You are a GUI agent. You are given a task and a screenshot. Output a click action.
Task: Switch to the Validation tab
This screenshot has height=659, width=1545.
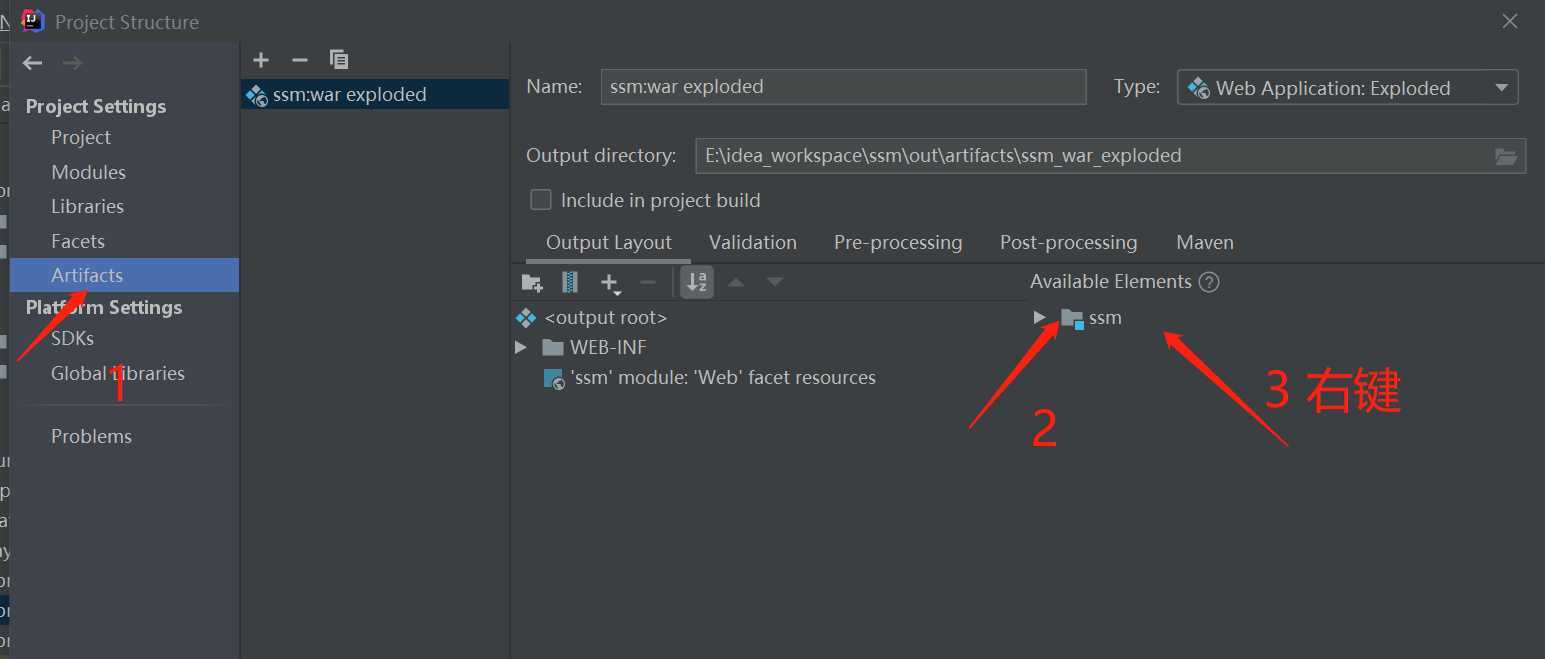753,242
